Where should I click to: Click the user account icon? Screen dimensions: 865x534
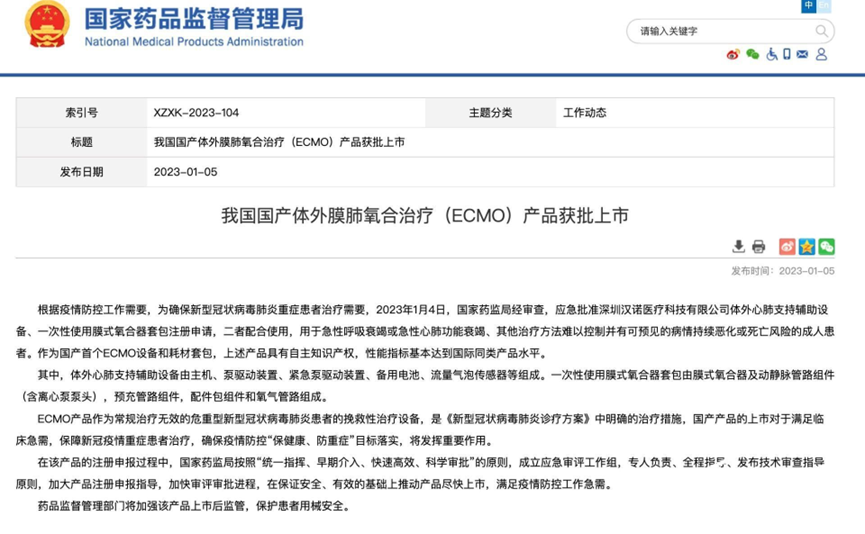(x=821, y=54)
